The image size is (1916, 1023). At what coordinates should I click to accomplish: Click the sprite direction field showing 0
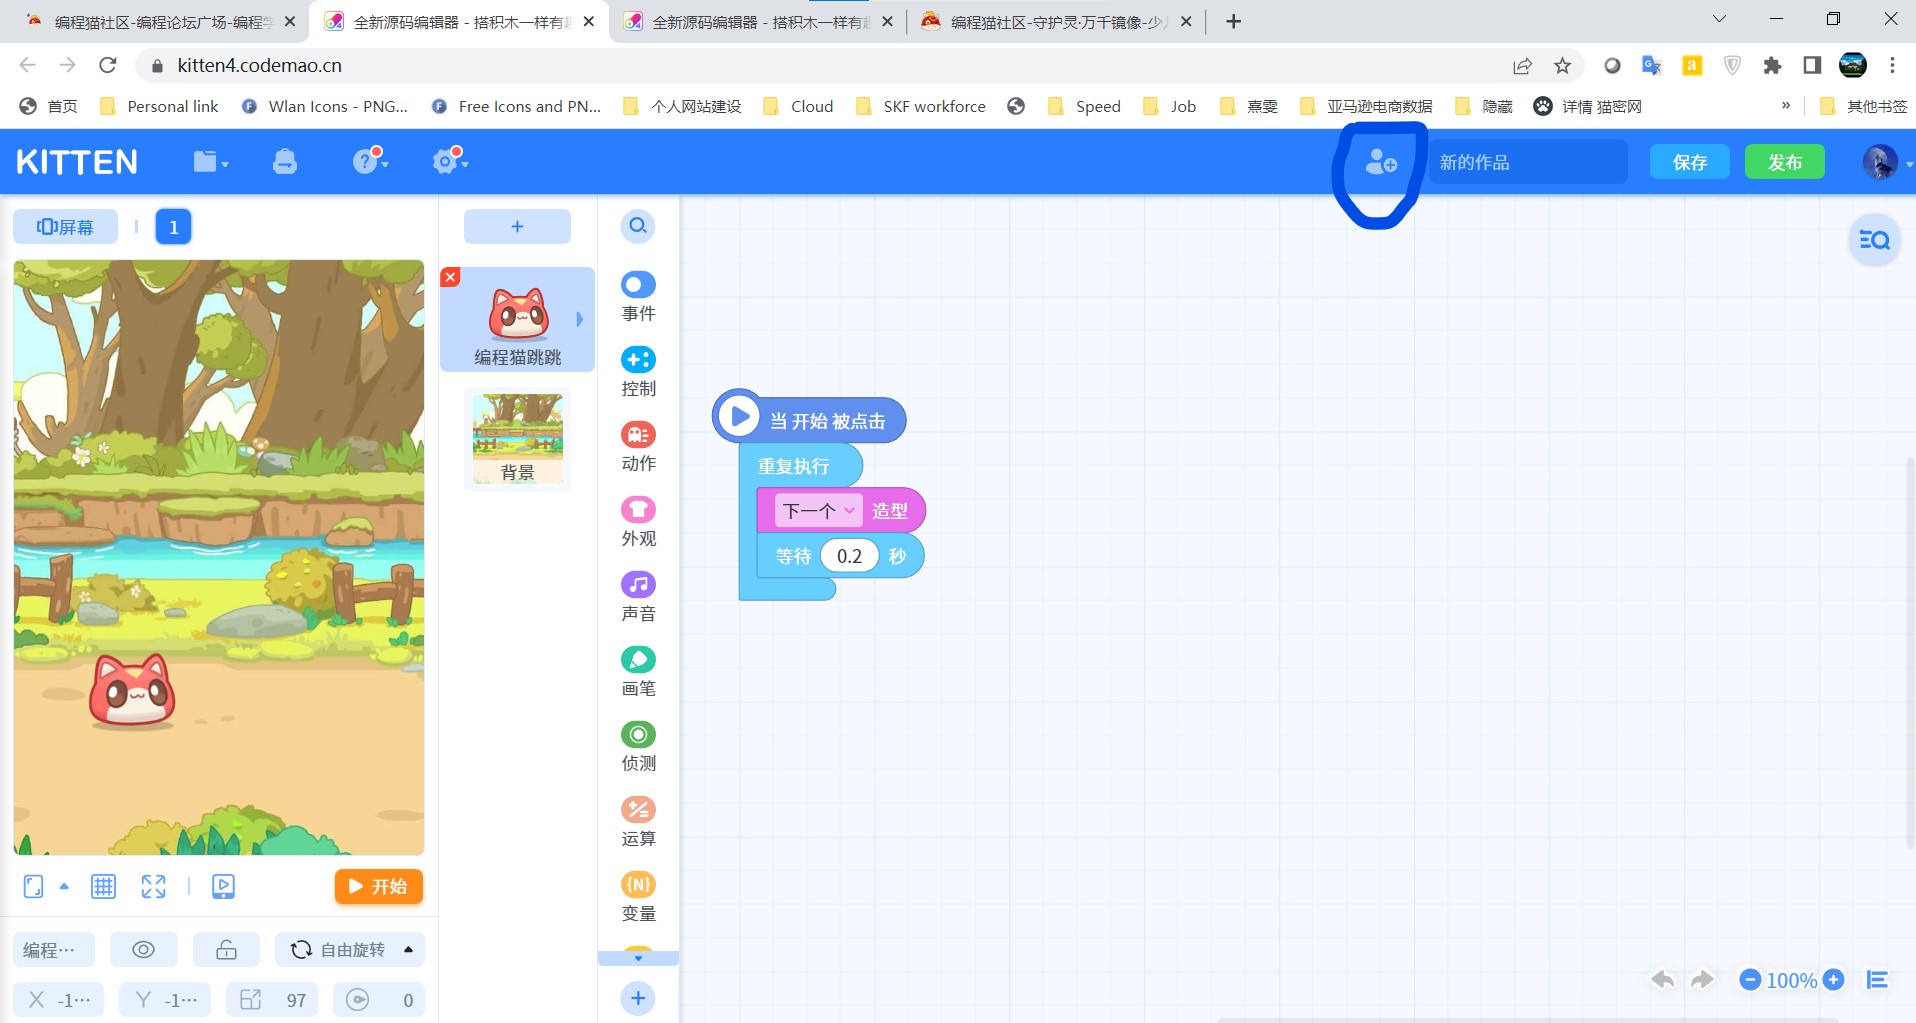click(379, 1000)
